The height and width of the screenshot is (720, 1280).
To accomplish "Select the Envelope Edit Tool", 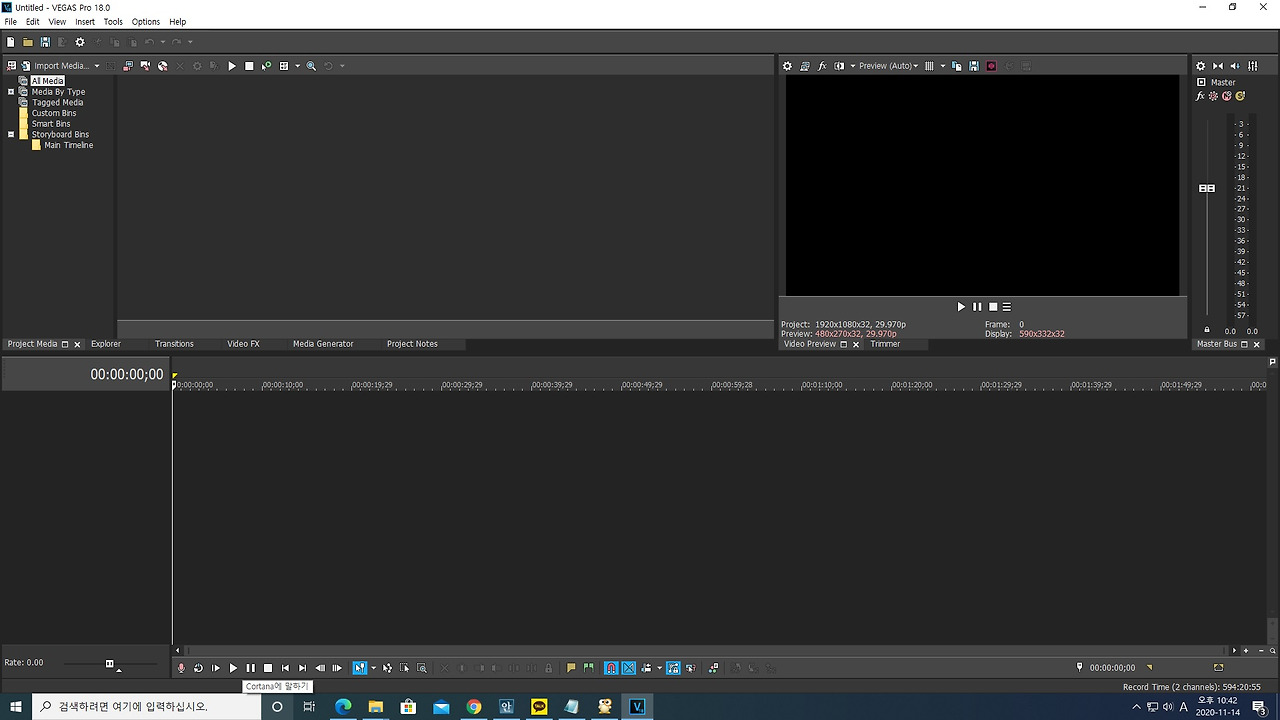I will [x=387, y=667].
